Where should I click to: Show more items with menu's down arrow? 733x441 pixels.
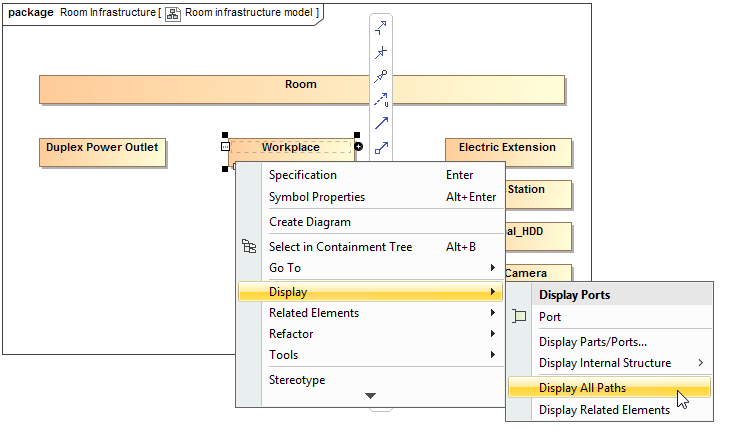click(370, 396)
